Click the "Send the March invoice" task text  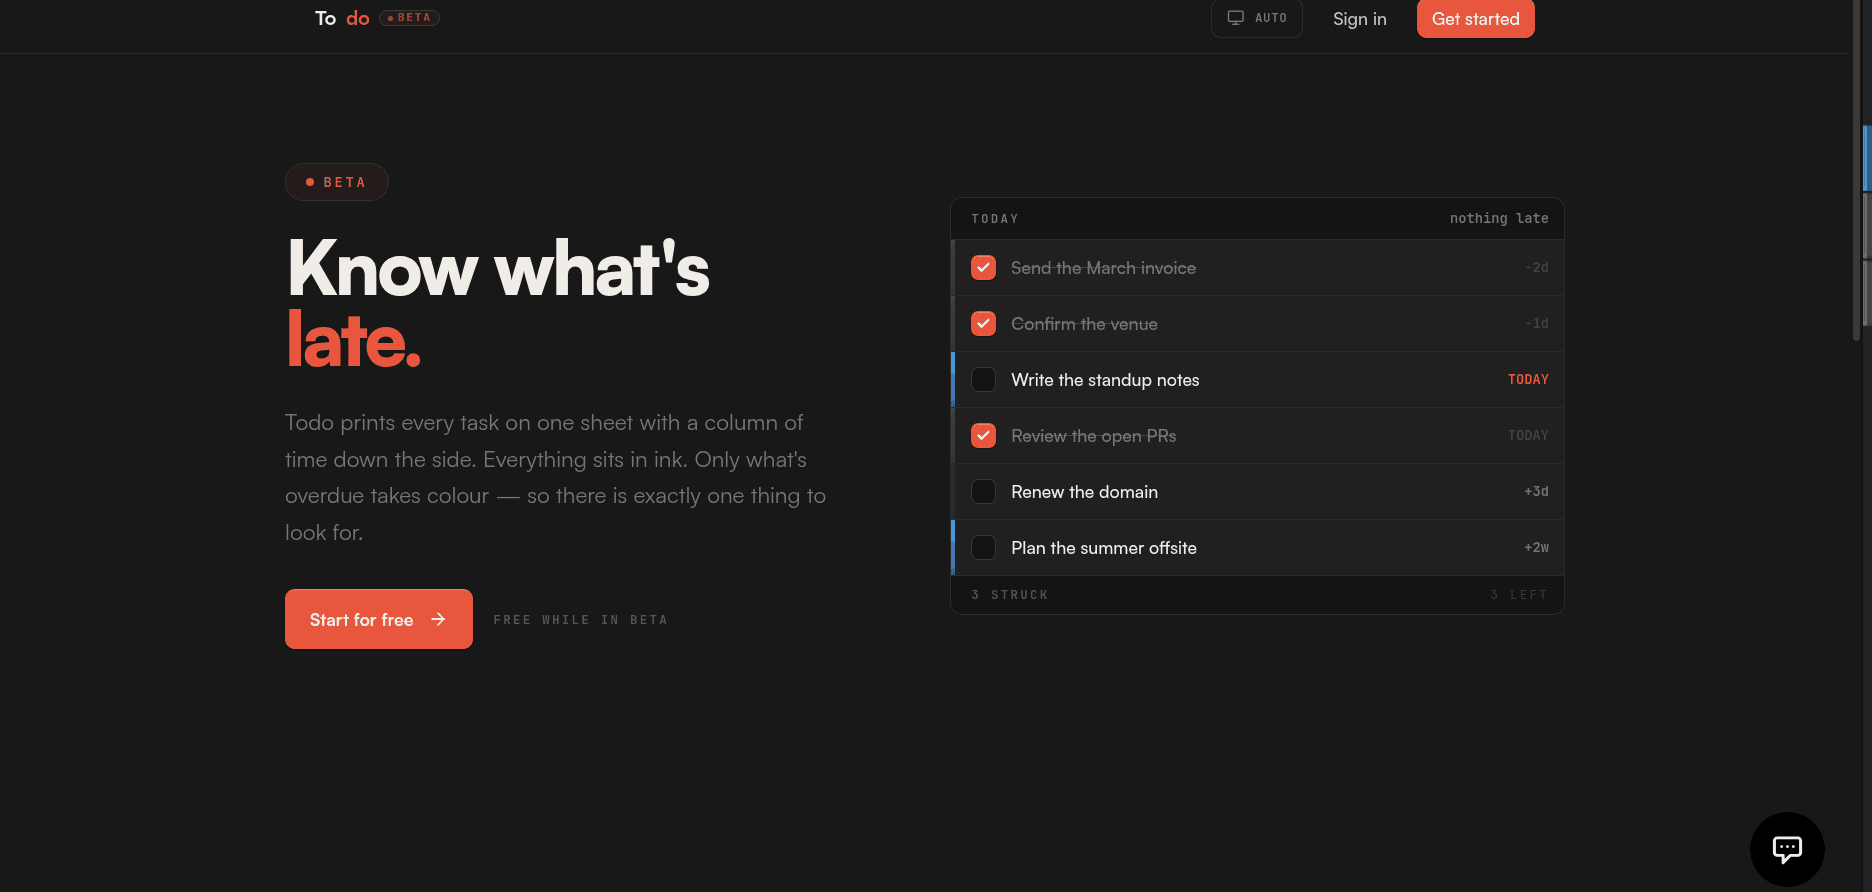click(1103, 268)
